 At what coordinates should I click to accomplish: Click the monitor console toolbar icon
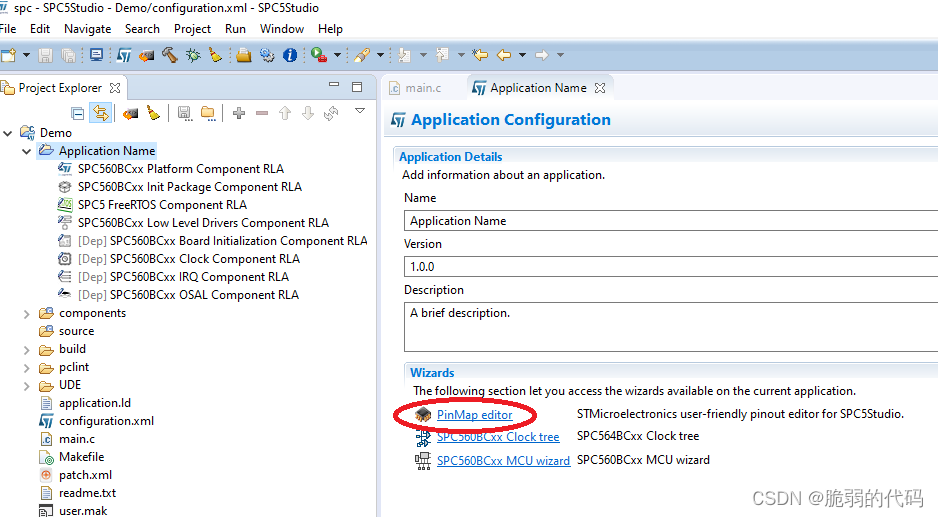click(x=96, y=55)
